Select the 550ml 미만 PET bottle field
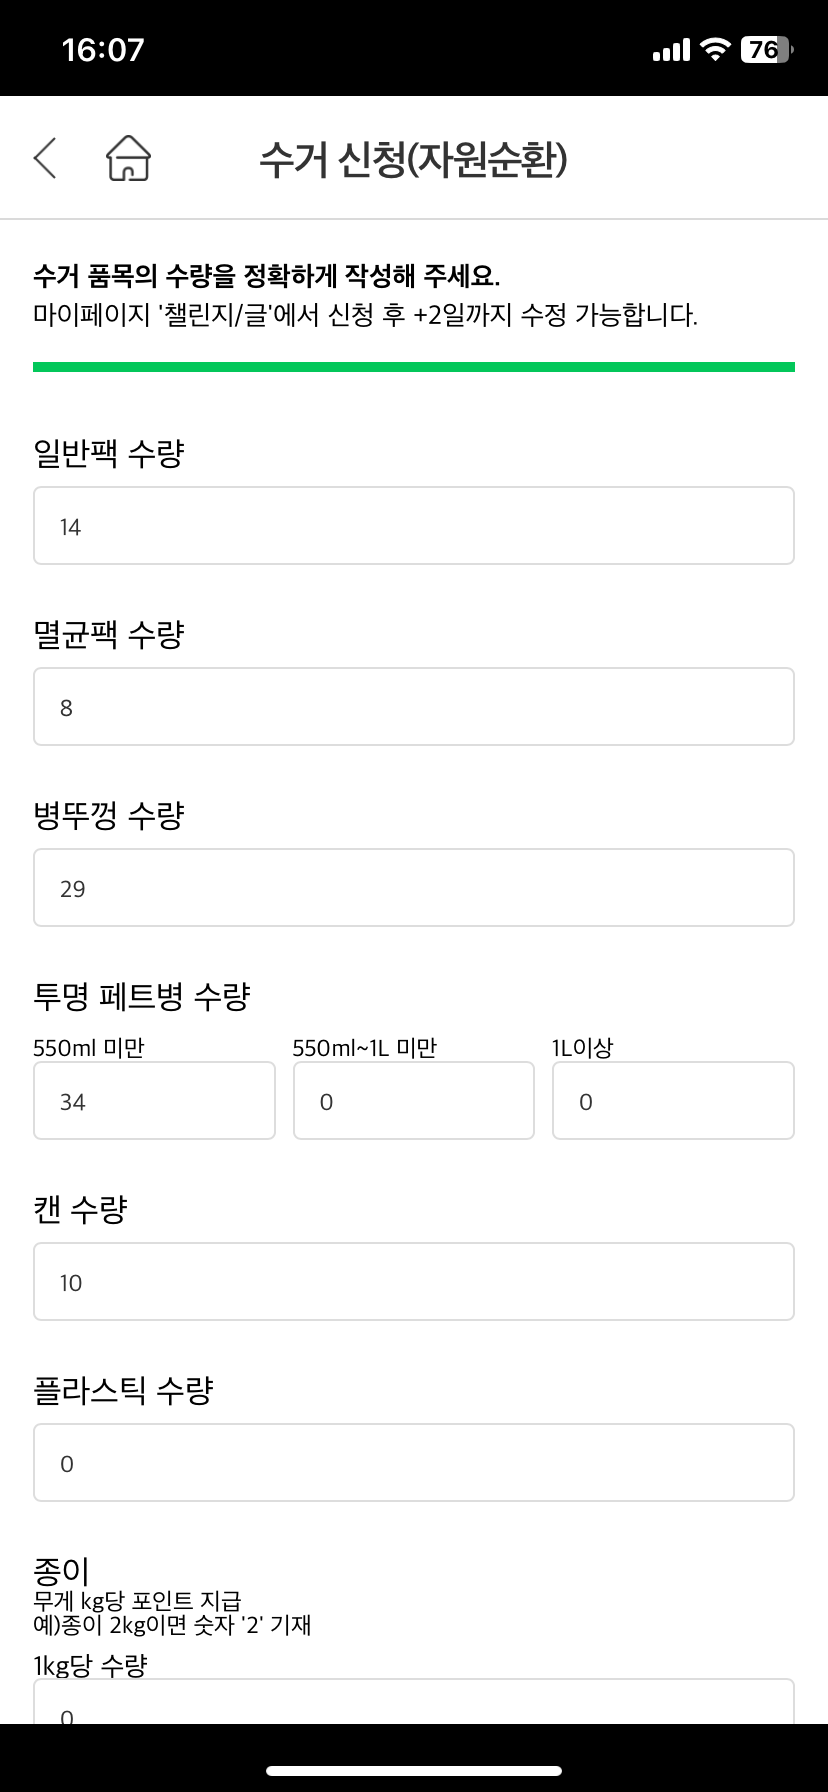 (154, 1101)
